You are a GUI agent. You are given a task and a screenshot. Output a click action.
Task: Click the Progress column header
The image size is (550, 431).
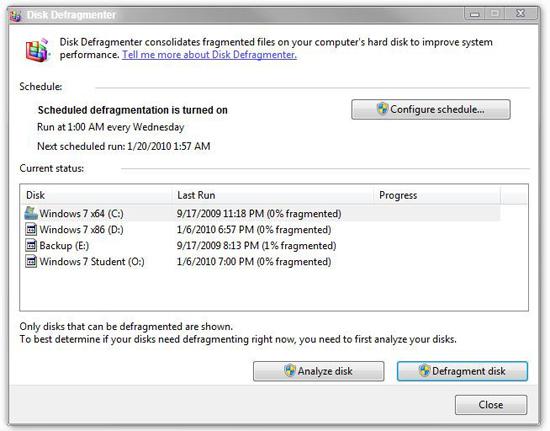[x=437, y=195]
